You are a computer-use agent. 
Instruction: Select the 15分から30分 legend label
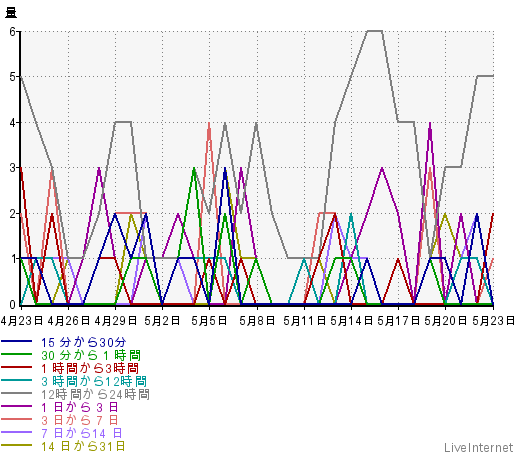[83, 342]
